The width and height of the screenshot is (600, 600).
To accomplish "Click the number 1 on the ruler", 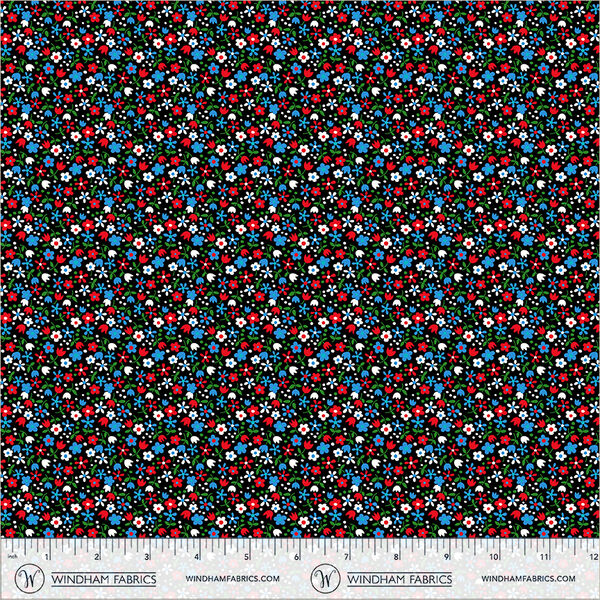I will point(47,556).
